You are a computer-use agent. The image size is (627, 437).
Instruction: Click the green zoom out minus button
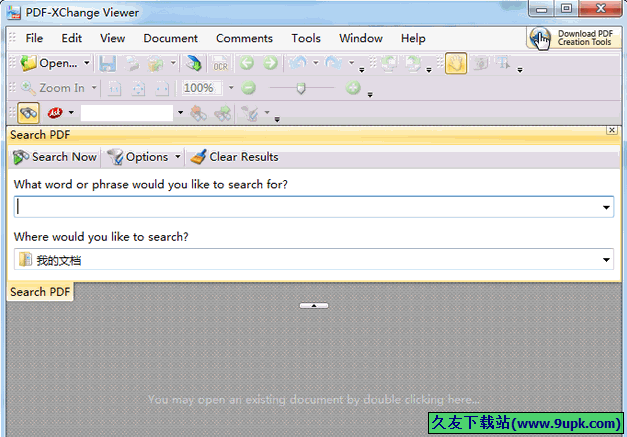point(248,88)
